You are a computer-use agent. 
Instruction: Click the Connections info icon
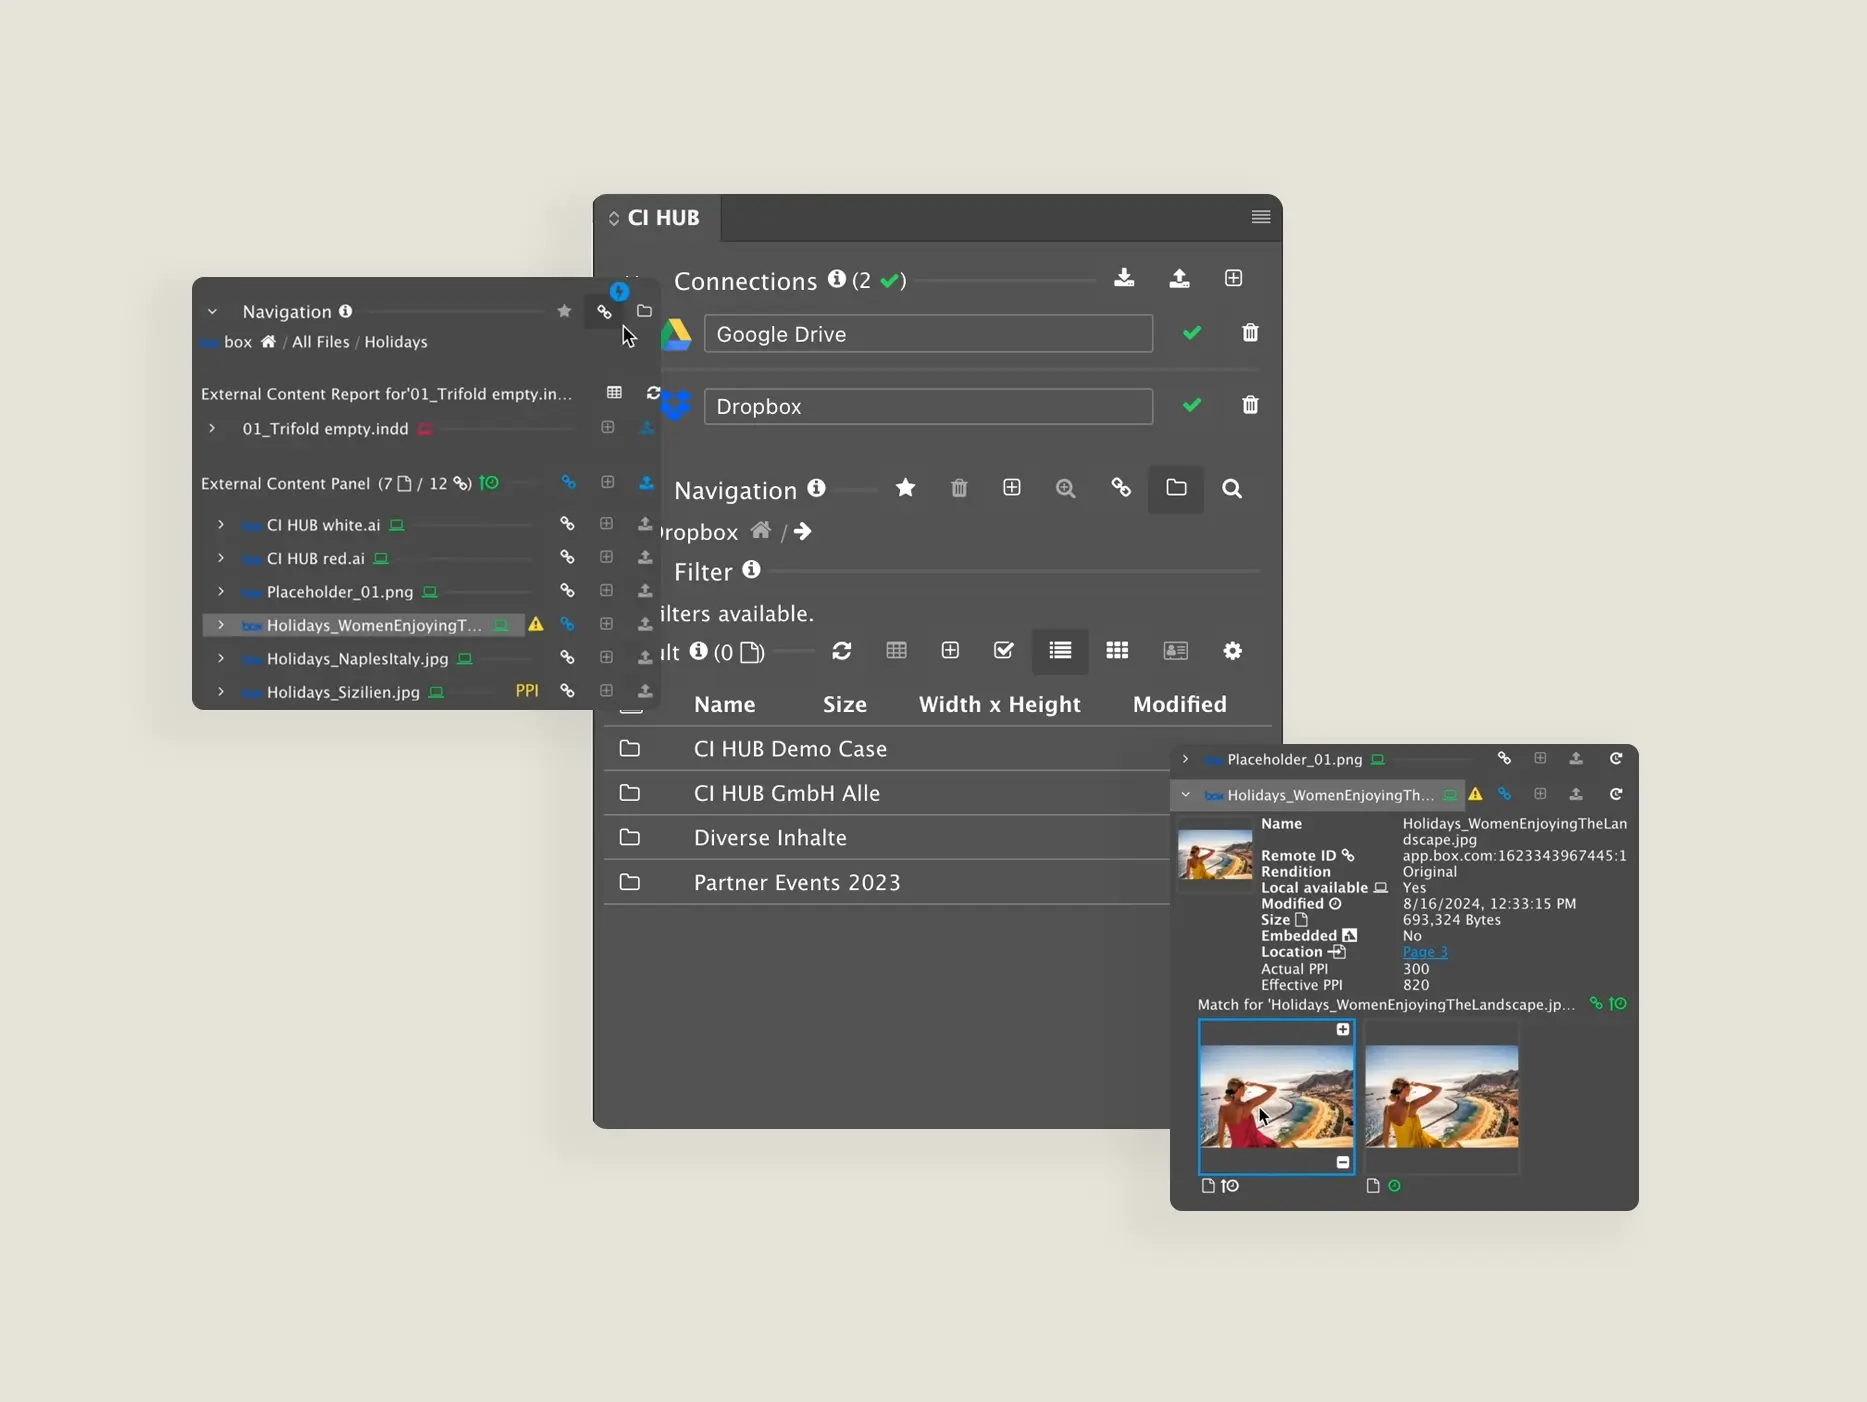coord(836,279)
